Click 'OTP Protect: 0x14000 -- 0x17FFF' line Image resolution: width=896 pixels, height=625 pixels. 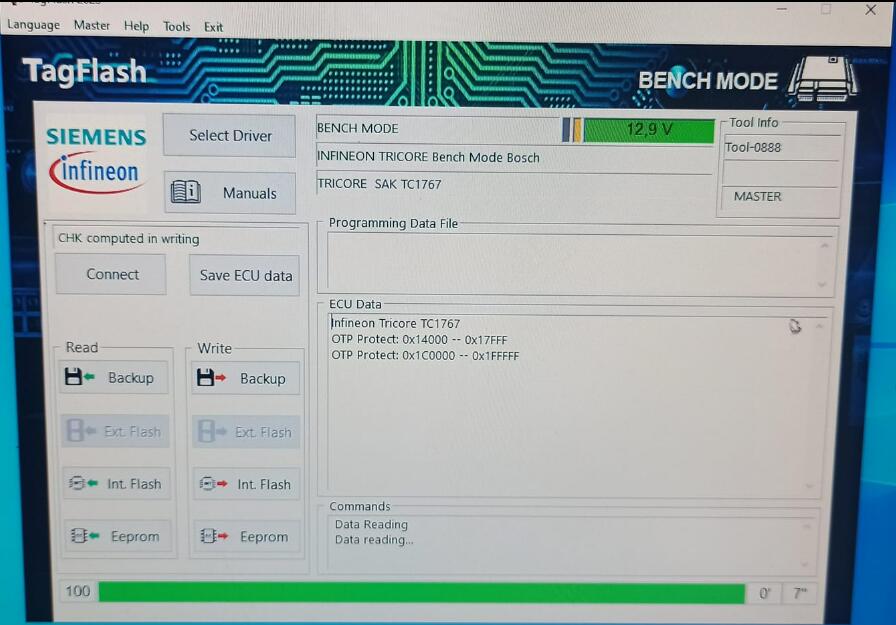point(419,339)
